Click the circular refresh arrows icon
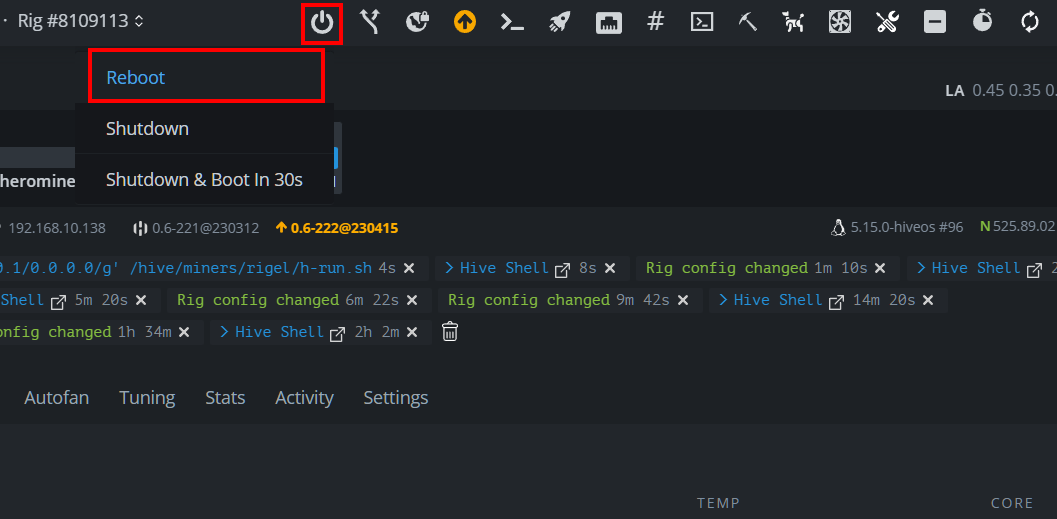This screenshot has height=519, width=1057. [1029, 22]
